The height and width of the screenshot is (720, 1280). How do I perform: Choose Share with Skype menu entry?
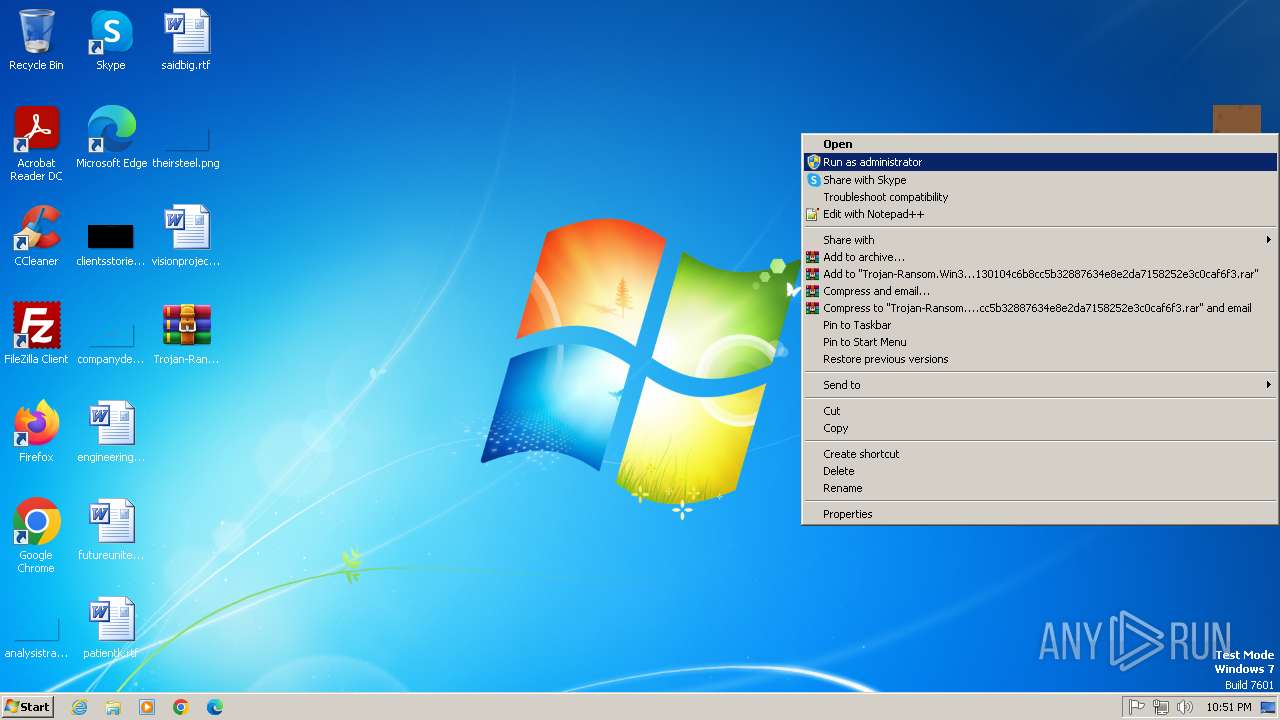(1040, 180)
